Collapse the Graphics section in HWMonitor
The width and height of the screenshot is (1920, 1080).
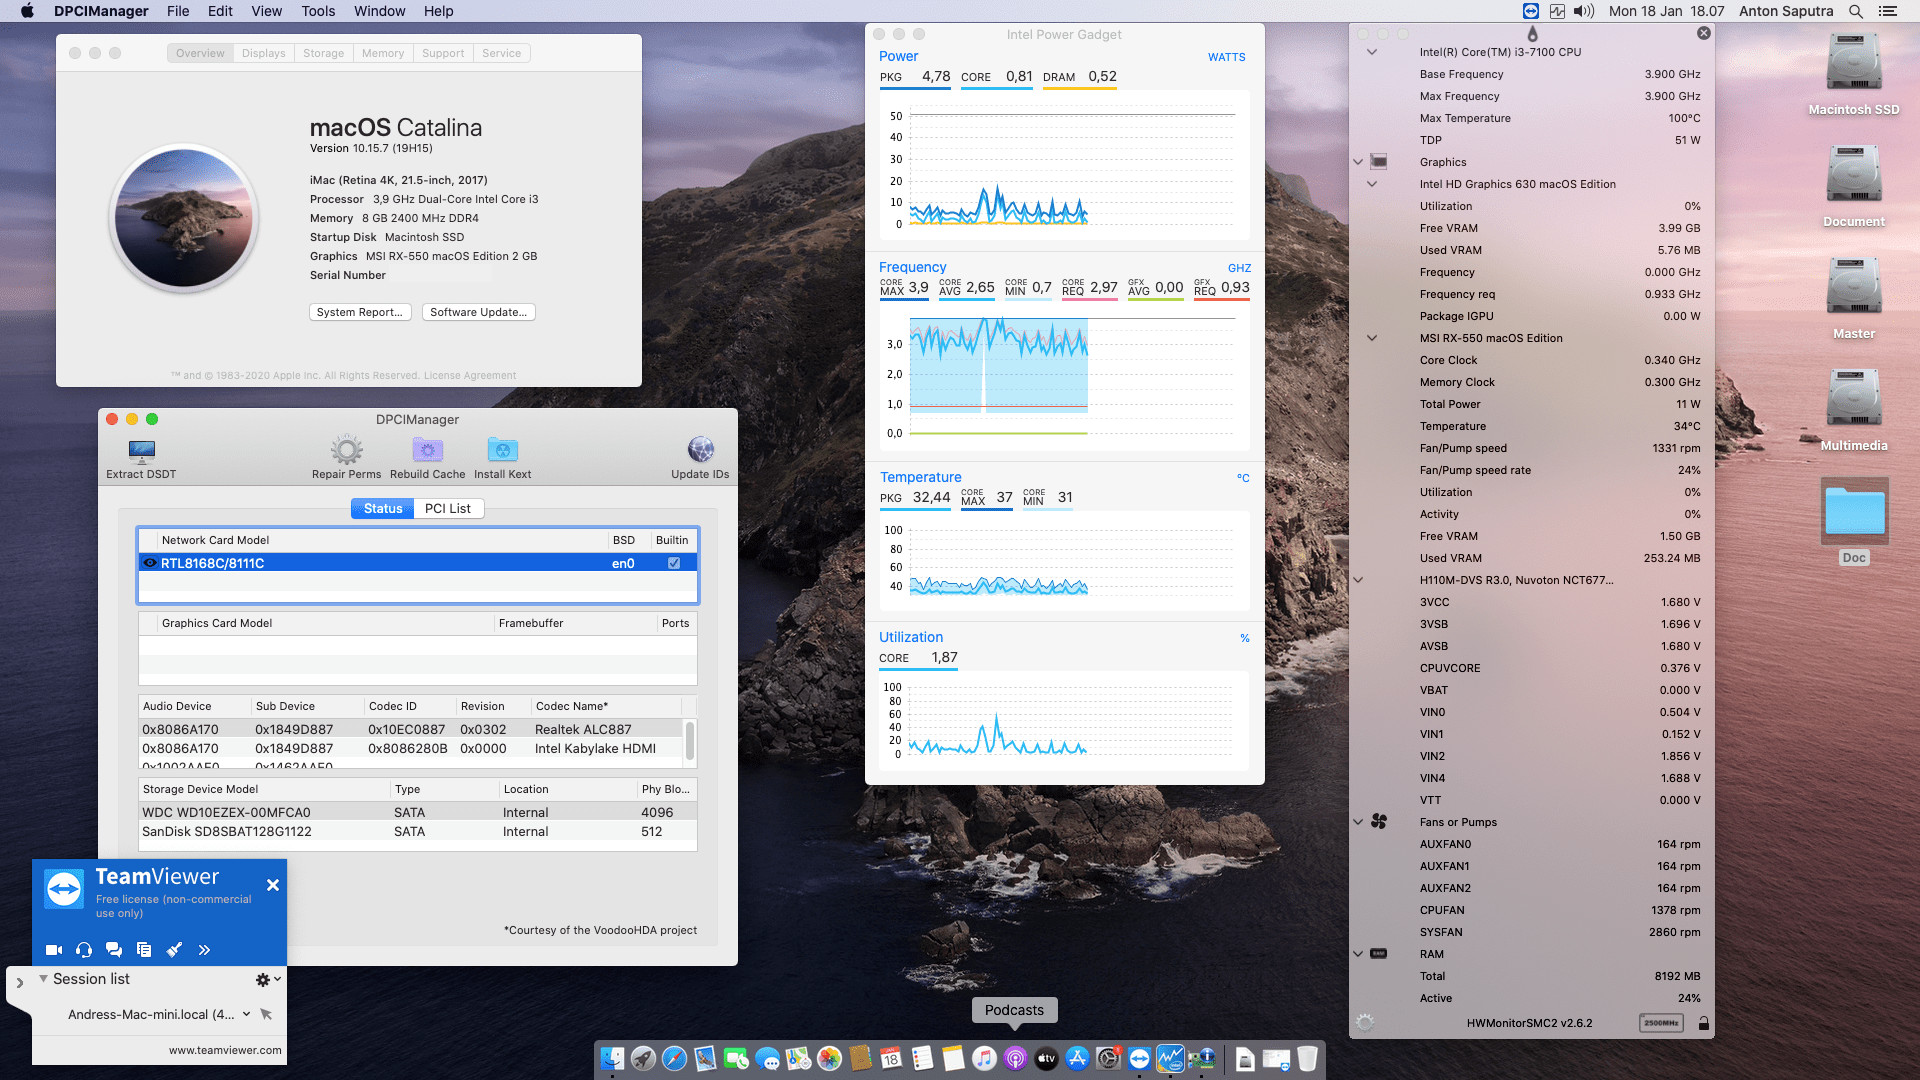[x=1358, y=162]
